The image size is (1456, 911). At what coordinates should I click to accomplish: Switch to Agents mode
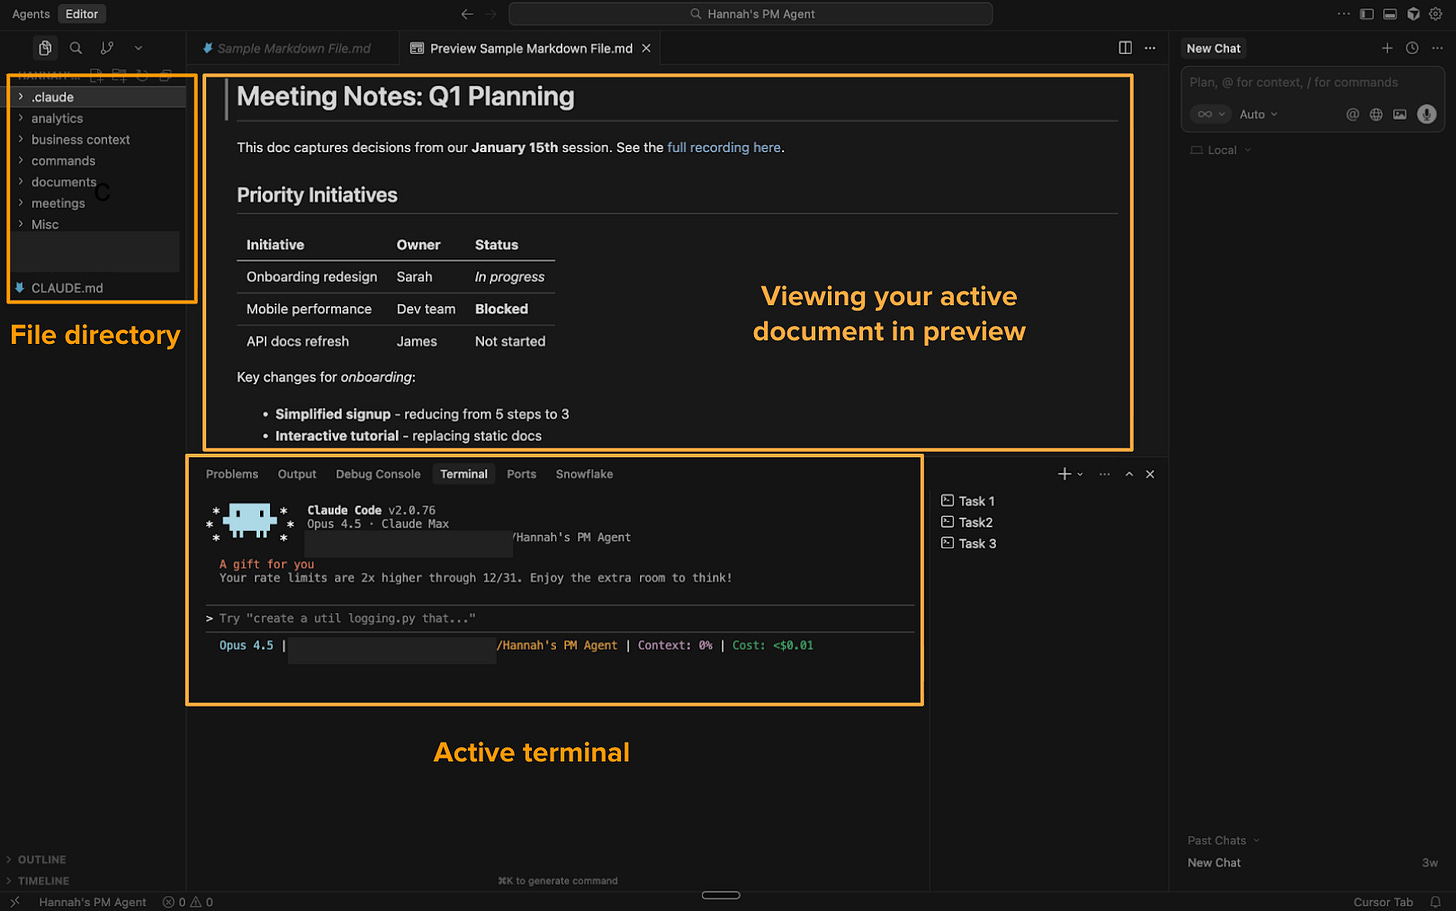coord(31,14)
